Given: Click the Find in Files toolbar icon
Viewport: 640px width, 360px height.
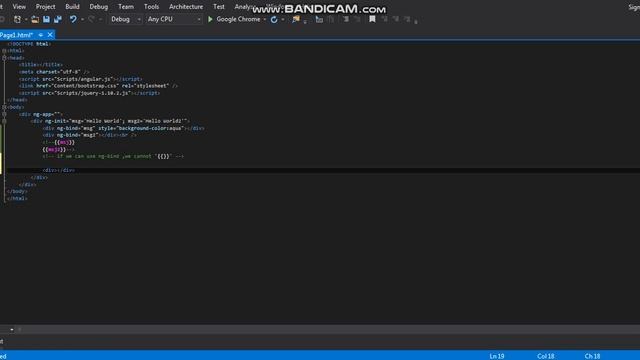Looking at the screenshot, I should pyautogui.click(x=296, y=19).
